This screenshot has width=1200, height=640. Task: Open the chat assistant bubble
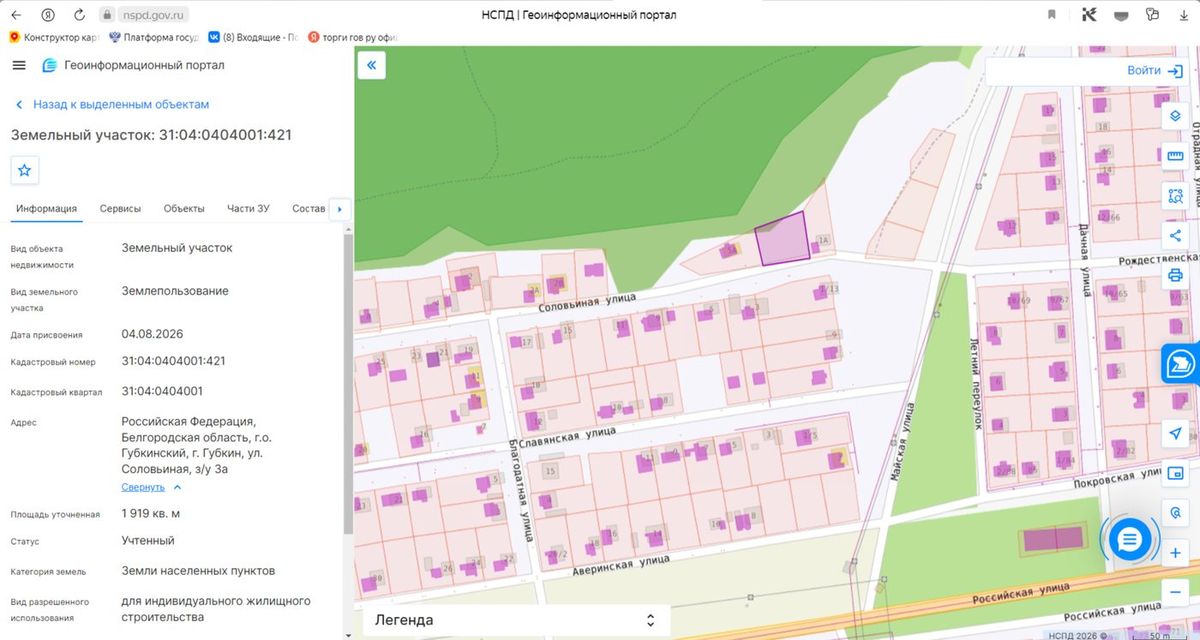(1129, 540)
